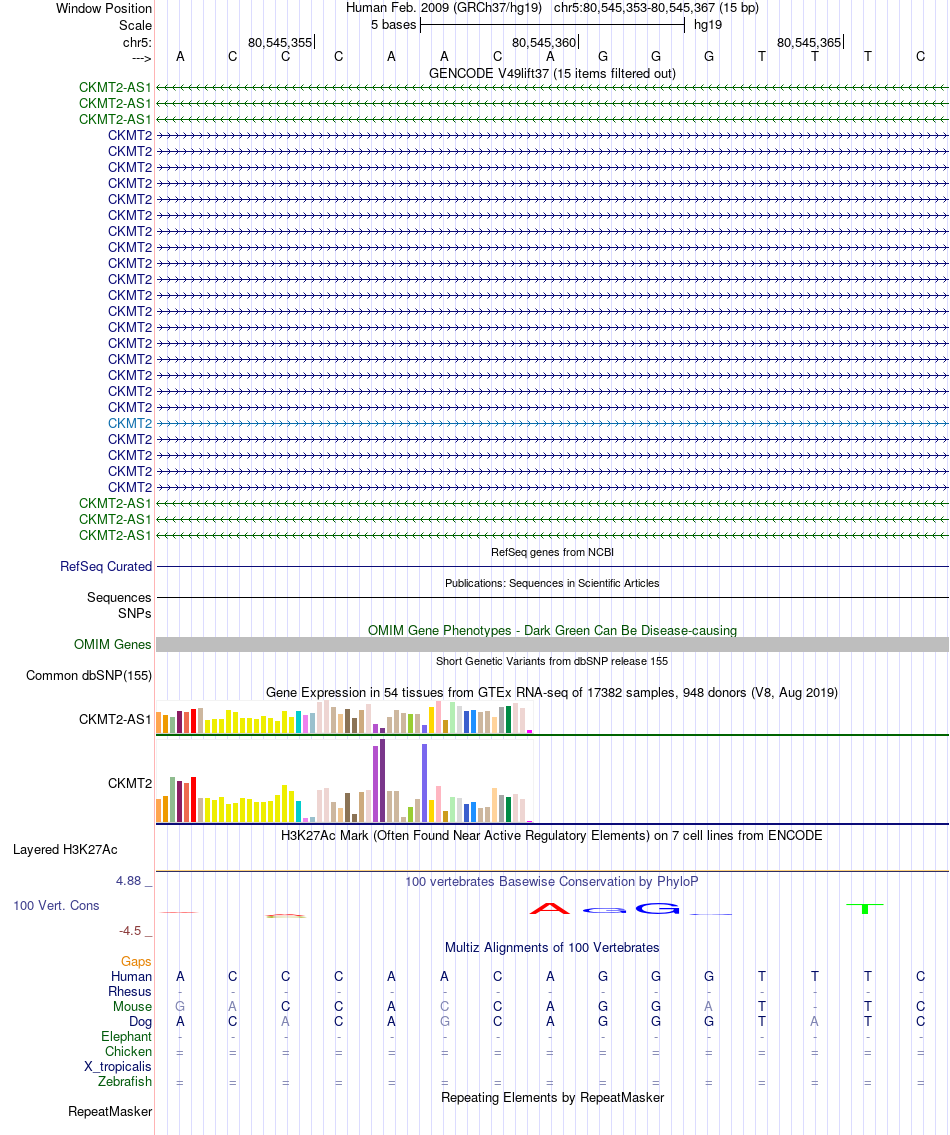The width and height of the screenshot is (950, 1135).
Task: Click the Layered H3K27Ac label
Action: point(65,850)
